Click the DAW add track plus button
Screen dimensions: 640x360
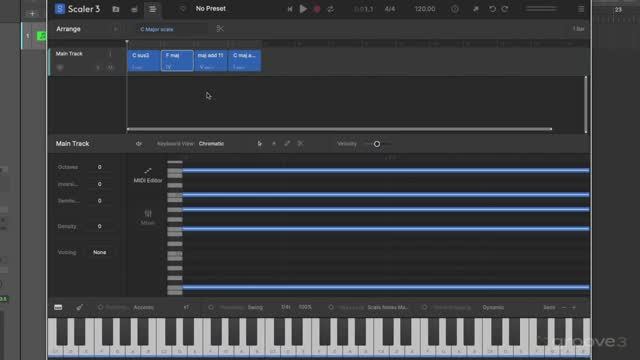32,13
